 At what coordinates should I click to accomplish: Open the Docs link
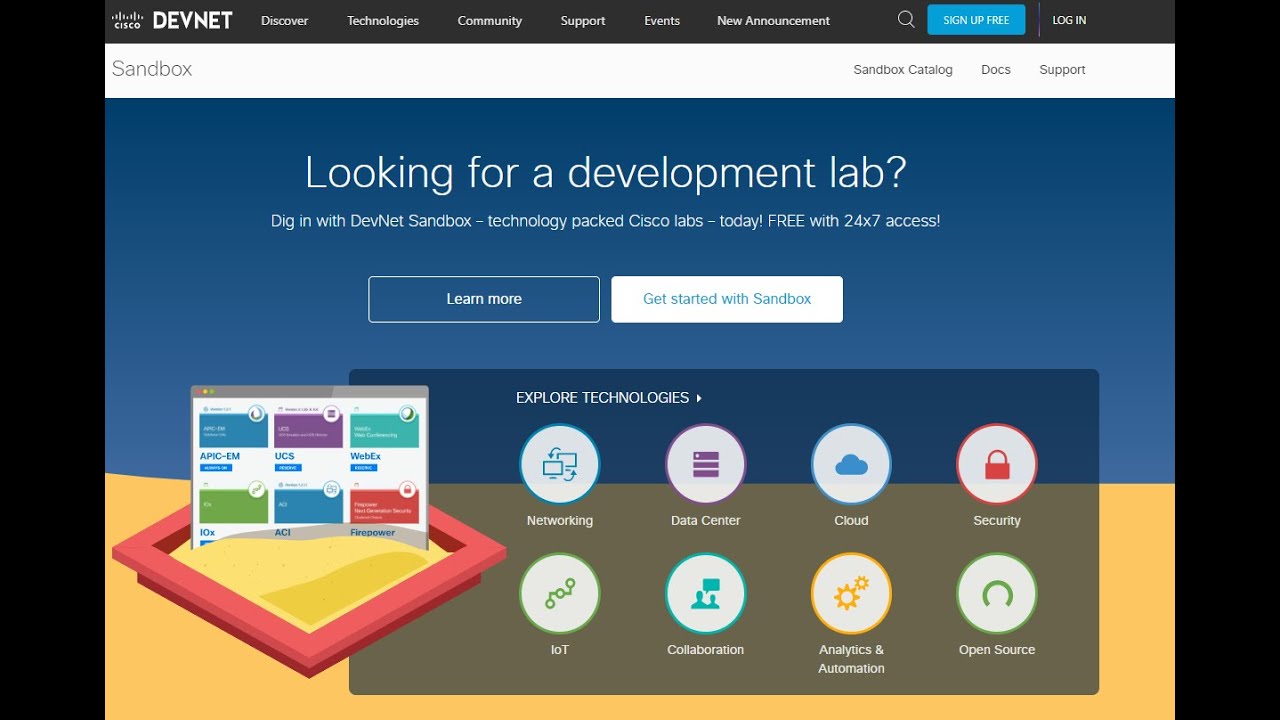click(996, 70)
